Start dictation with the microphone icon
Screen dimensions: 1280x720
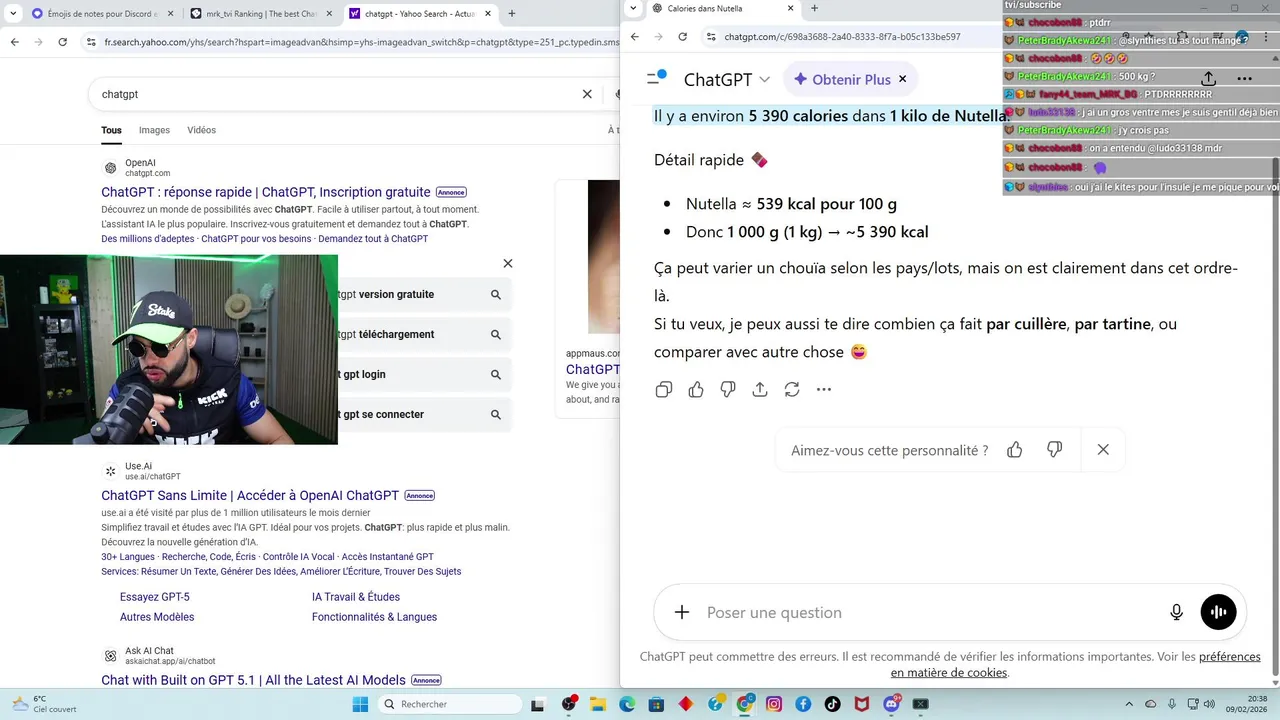point(1177,612)
